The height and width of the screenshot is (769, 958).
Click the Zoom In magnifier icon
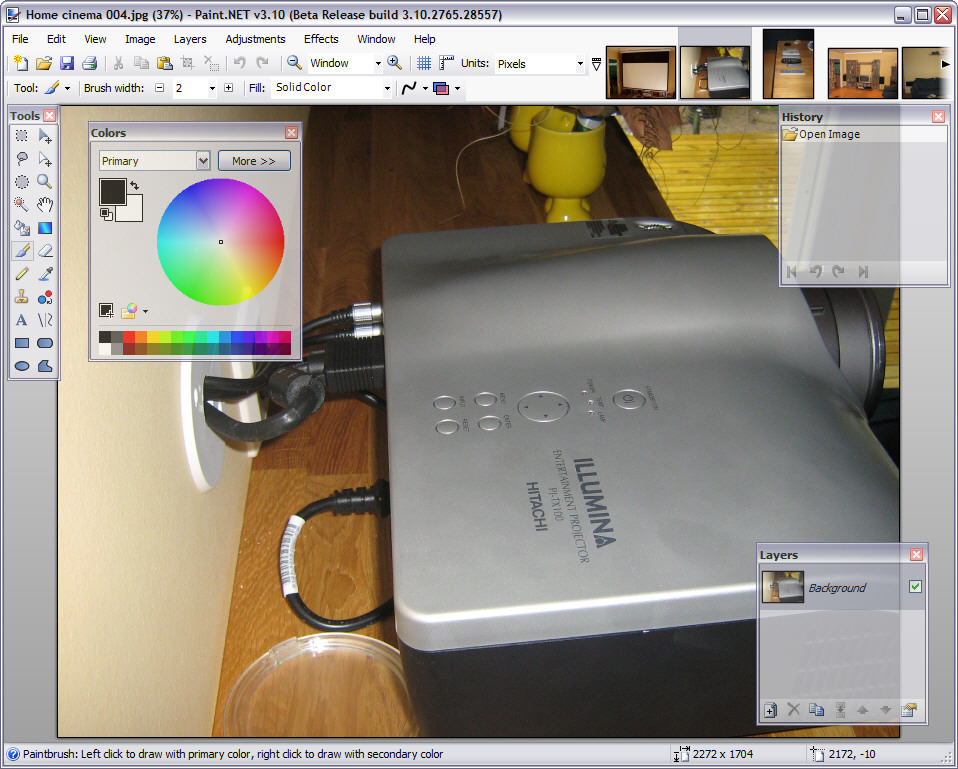(394, 63)
